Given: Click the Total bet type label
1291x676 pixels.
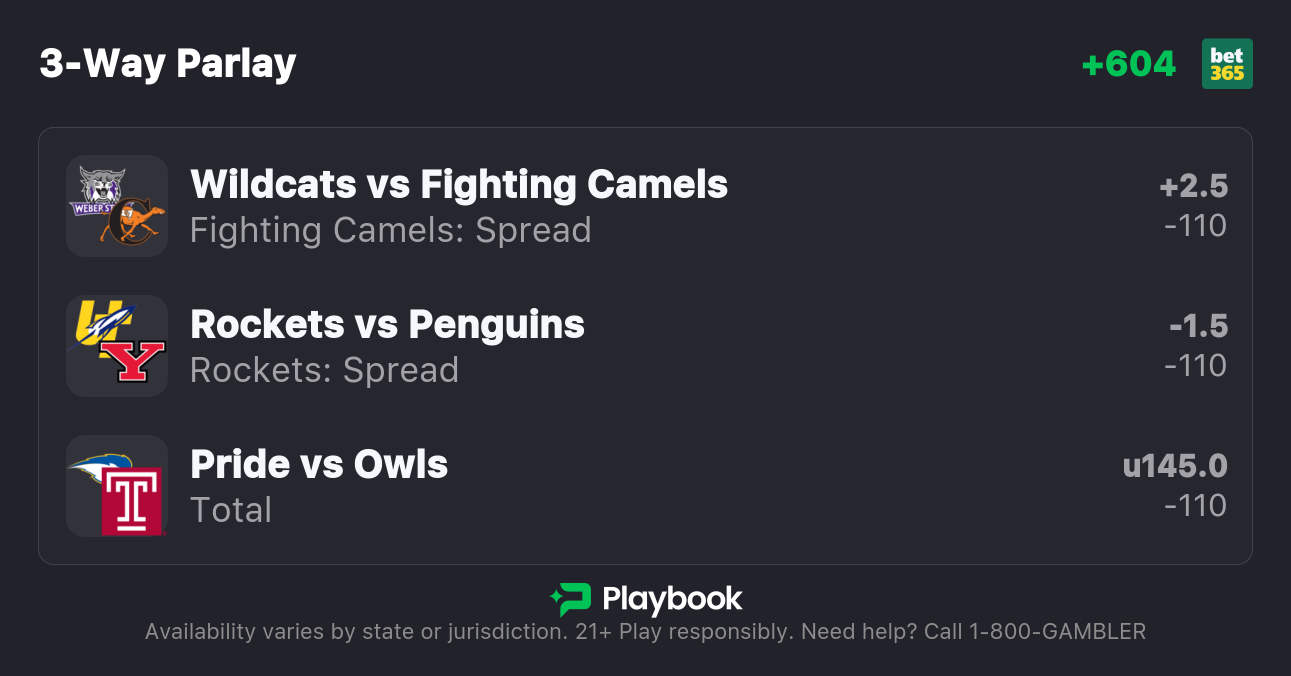Looking at the screenshot, I should [231, 510].
